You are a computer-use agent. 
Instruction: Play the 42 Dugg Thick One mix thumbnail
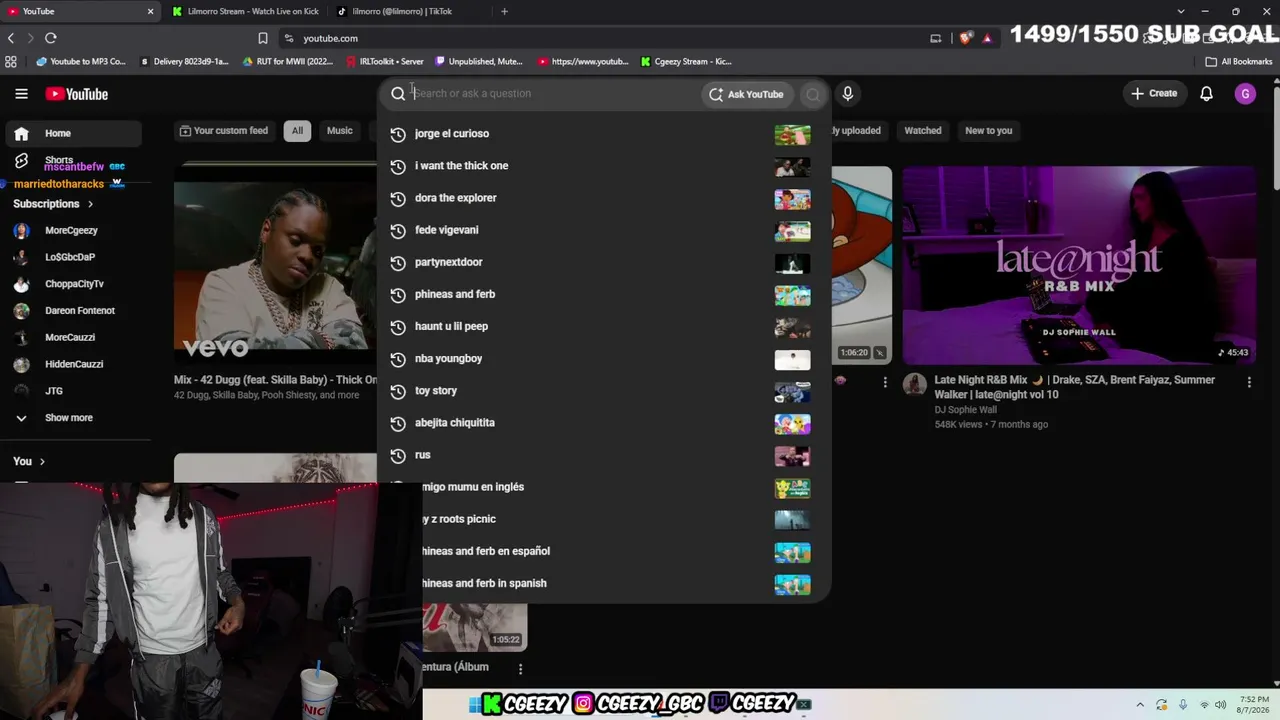click(x=276, y=264)
